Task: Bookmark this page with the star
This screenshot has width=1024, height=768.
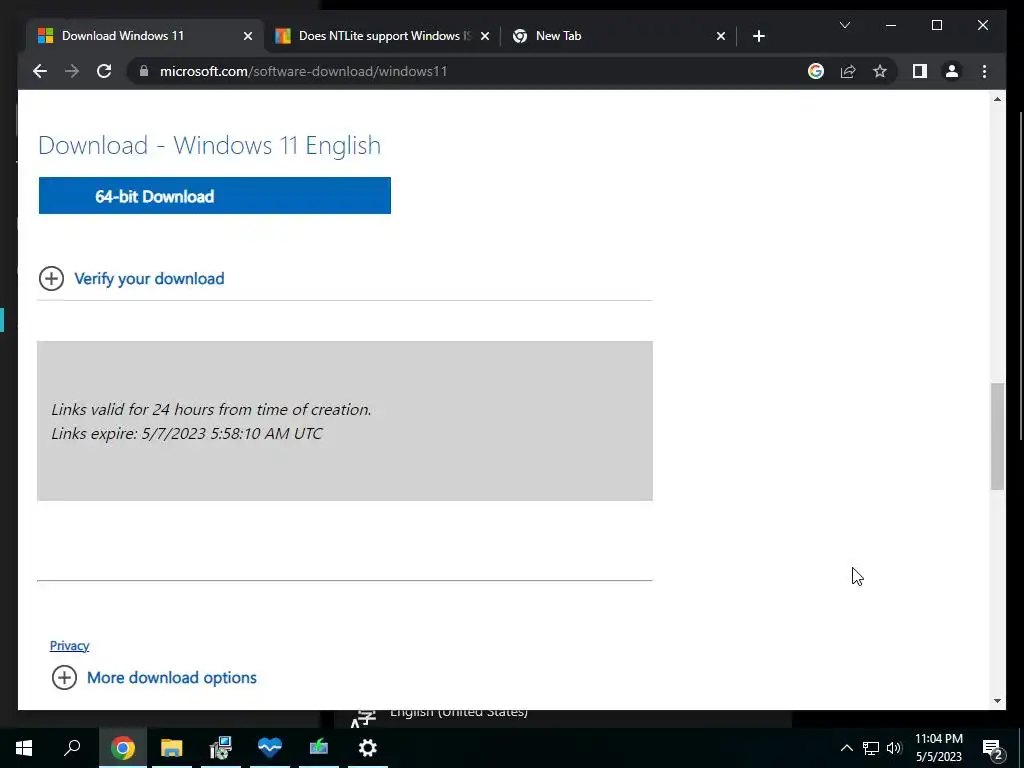Action: 880,71
